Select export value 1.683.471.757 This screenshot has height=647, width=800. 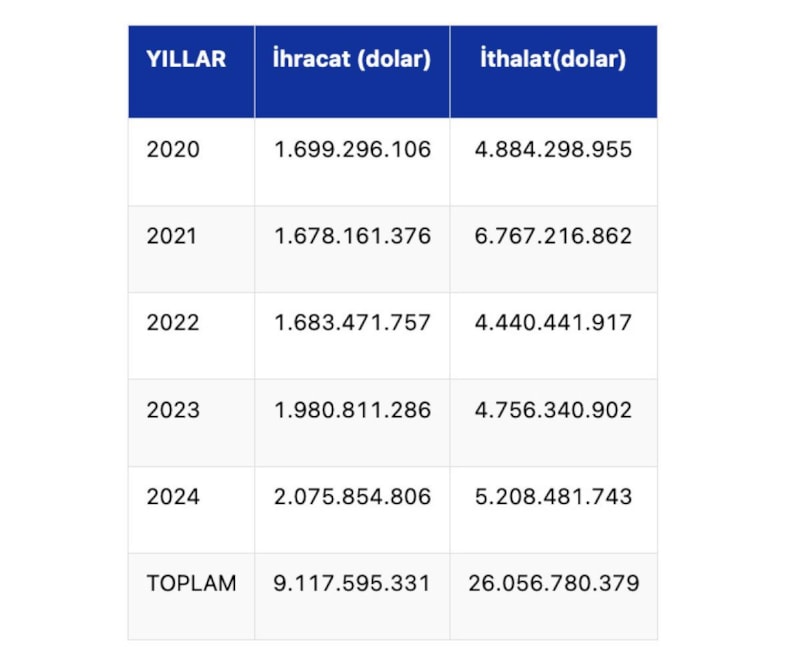[x=352, y=323]
